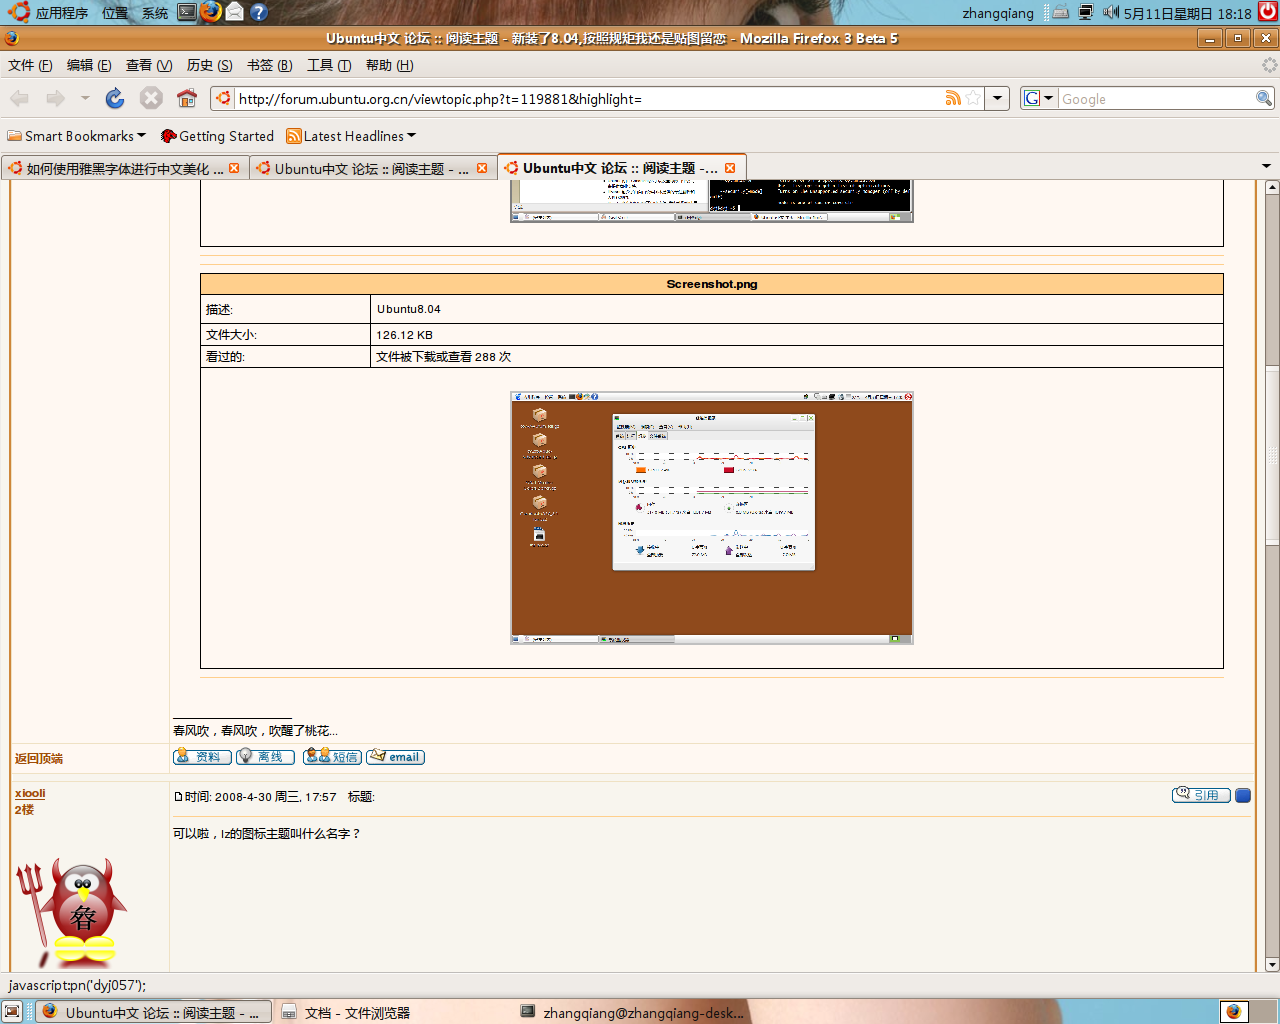Stop loading with the Stop icon
Viewport: 1280px width, 1024px height.
[151, 98]
